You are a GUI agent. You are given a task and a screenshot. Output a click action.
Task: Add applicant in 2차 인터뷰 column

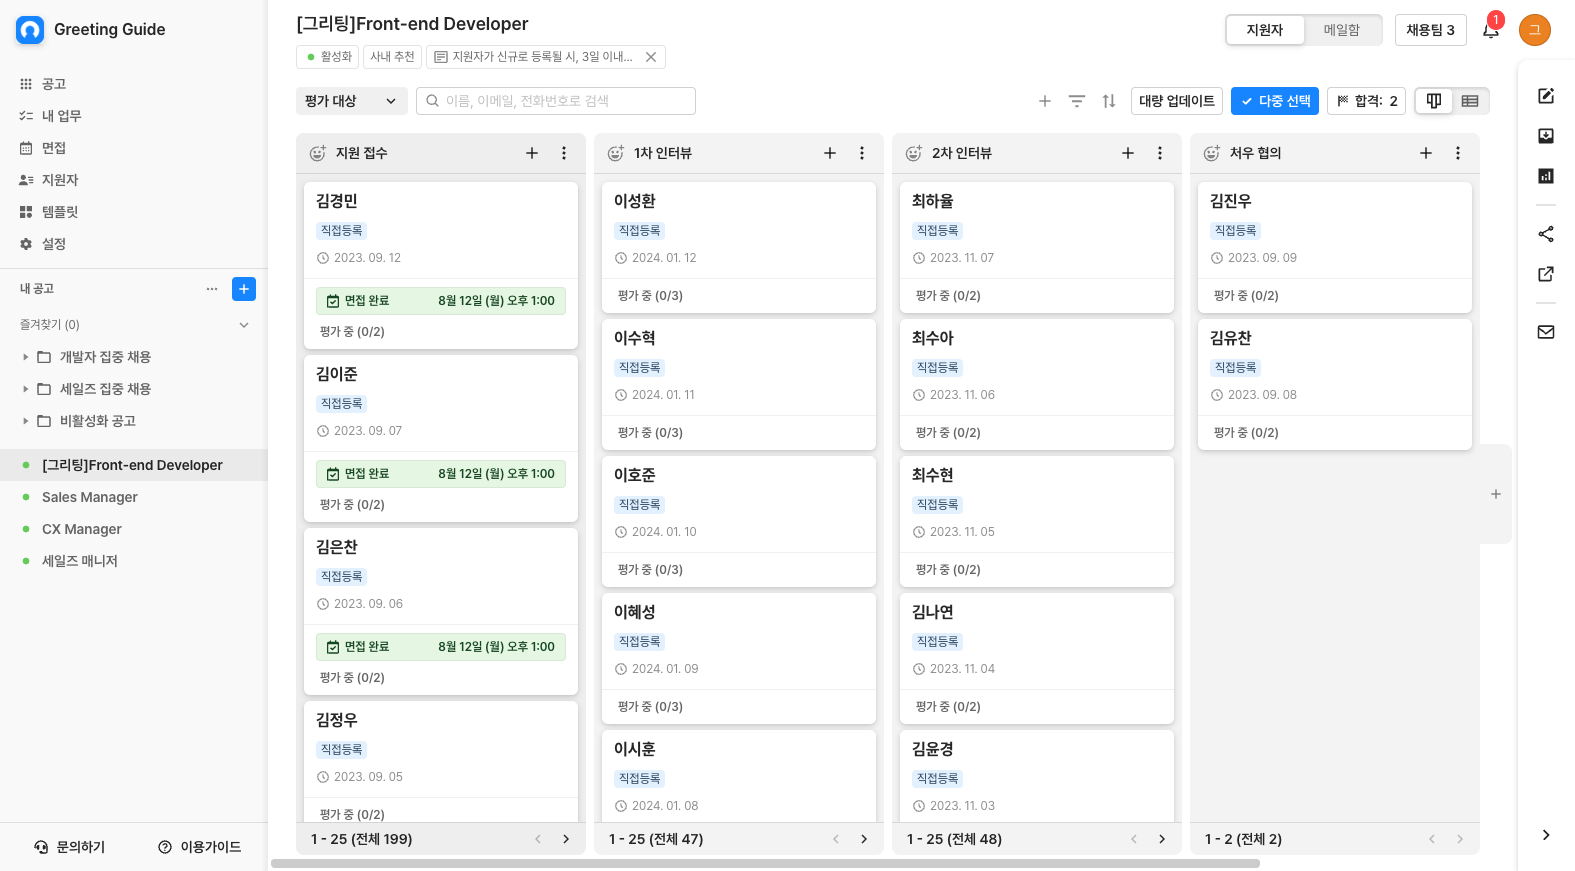click(1128, 153)
